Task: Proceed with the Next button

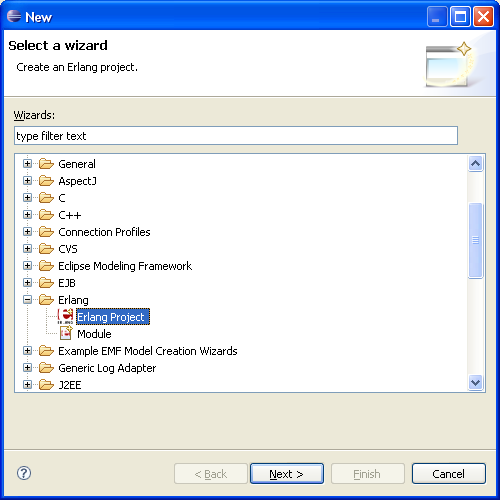Action: pos(287,473)
